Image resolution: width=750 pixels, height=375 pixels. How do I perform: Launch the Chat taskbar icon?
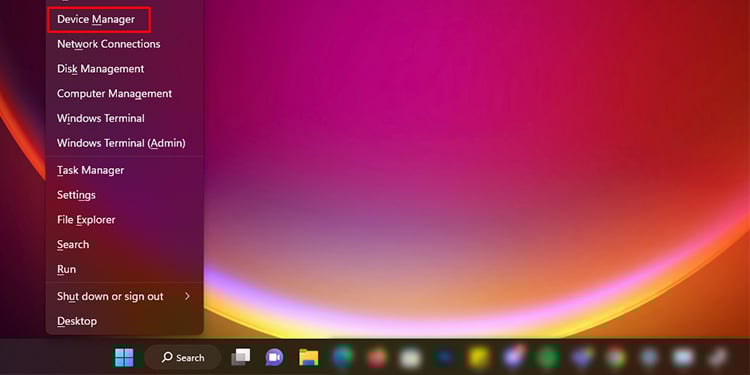tap(274, 357)
